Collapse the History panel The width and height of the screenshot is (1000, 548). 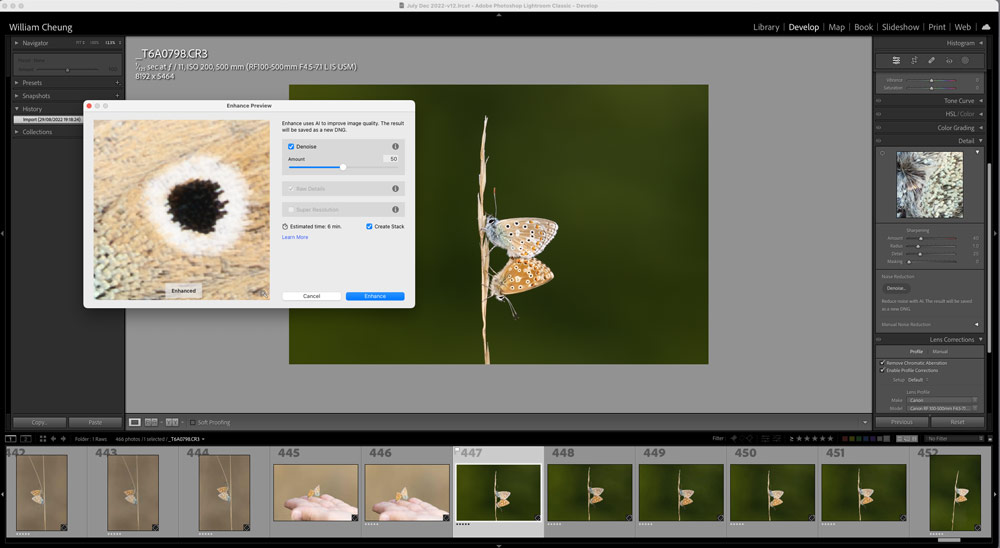pyautogui.click(x=17, y=109)
